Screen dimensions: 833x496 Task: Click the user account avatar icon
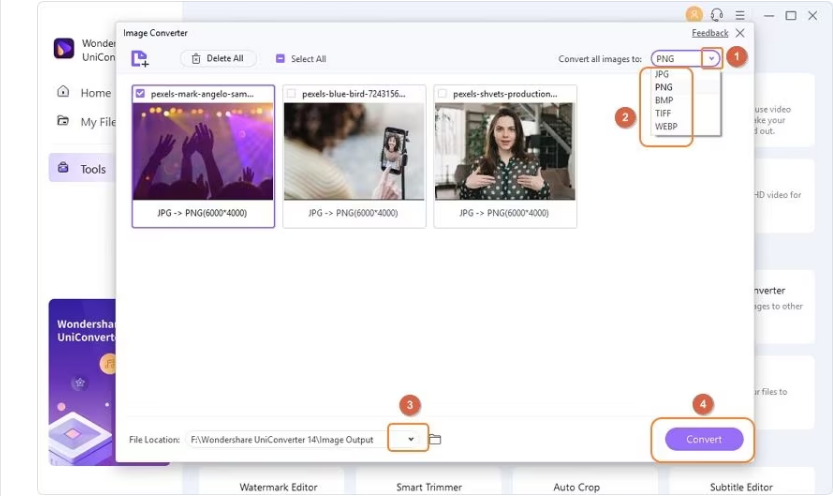[x=694, y=15]
